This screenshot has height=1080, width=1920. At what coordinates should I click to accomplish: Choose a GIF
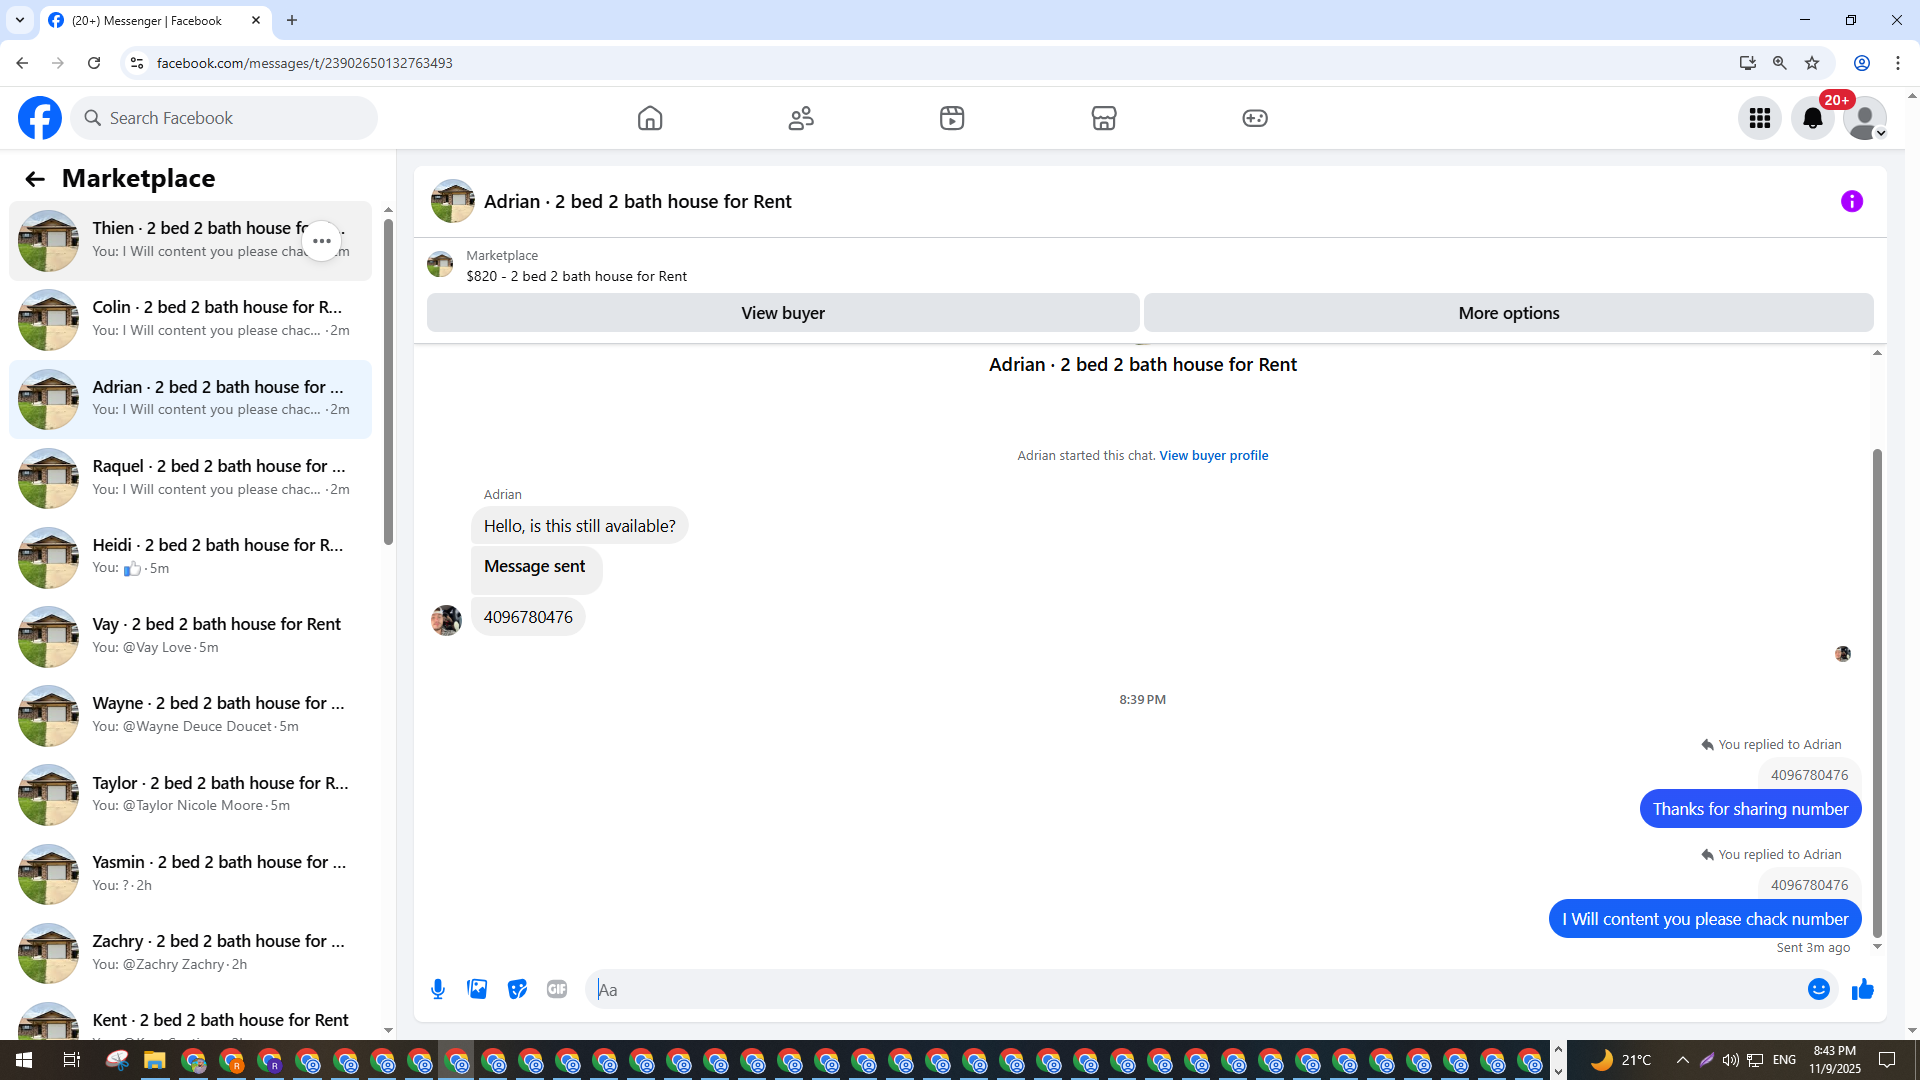click(x=557, y=989)
